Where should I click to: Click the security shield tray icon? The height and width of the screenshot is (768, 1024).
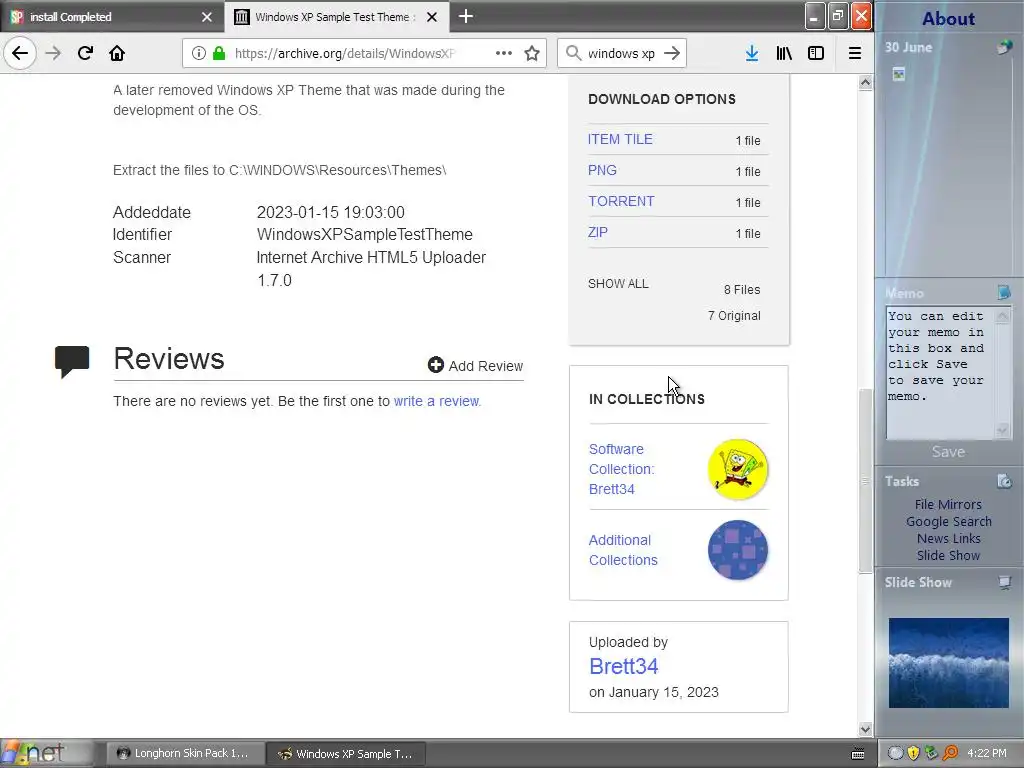913,753
